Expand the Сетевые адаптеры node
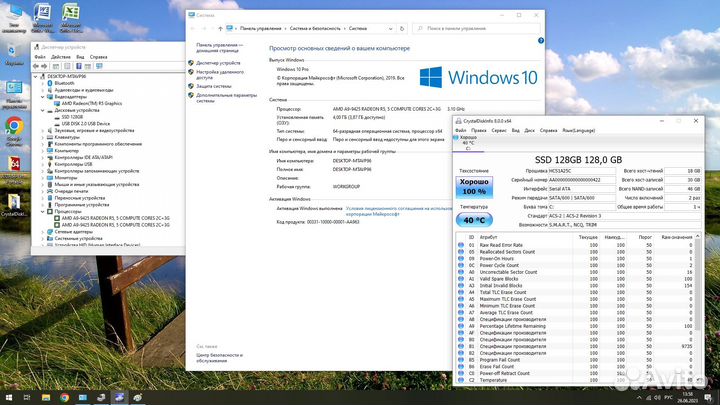 [x=43, y=232]
